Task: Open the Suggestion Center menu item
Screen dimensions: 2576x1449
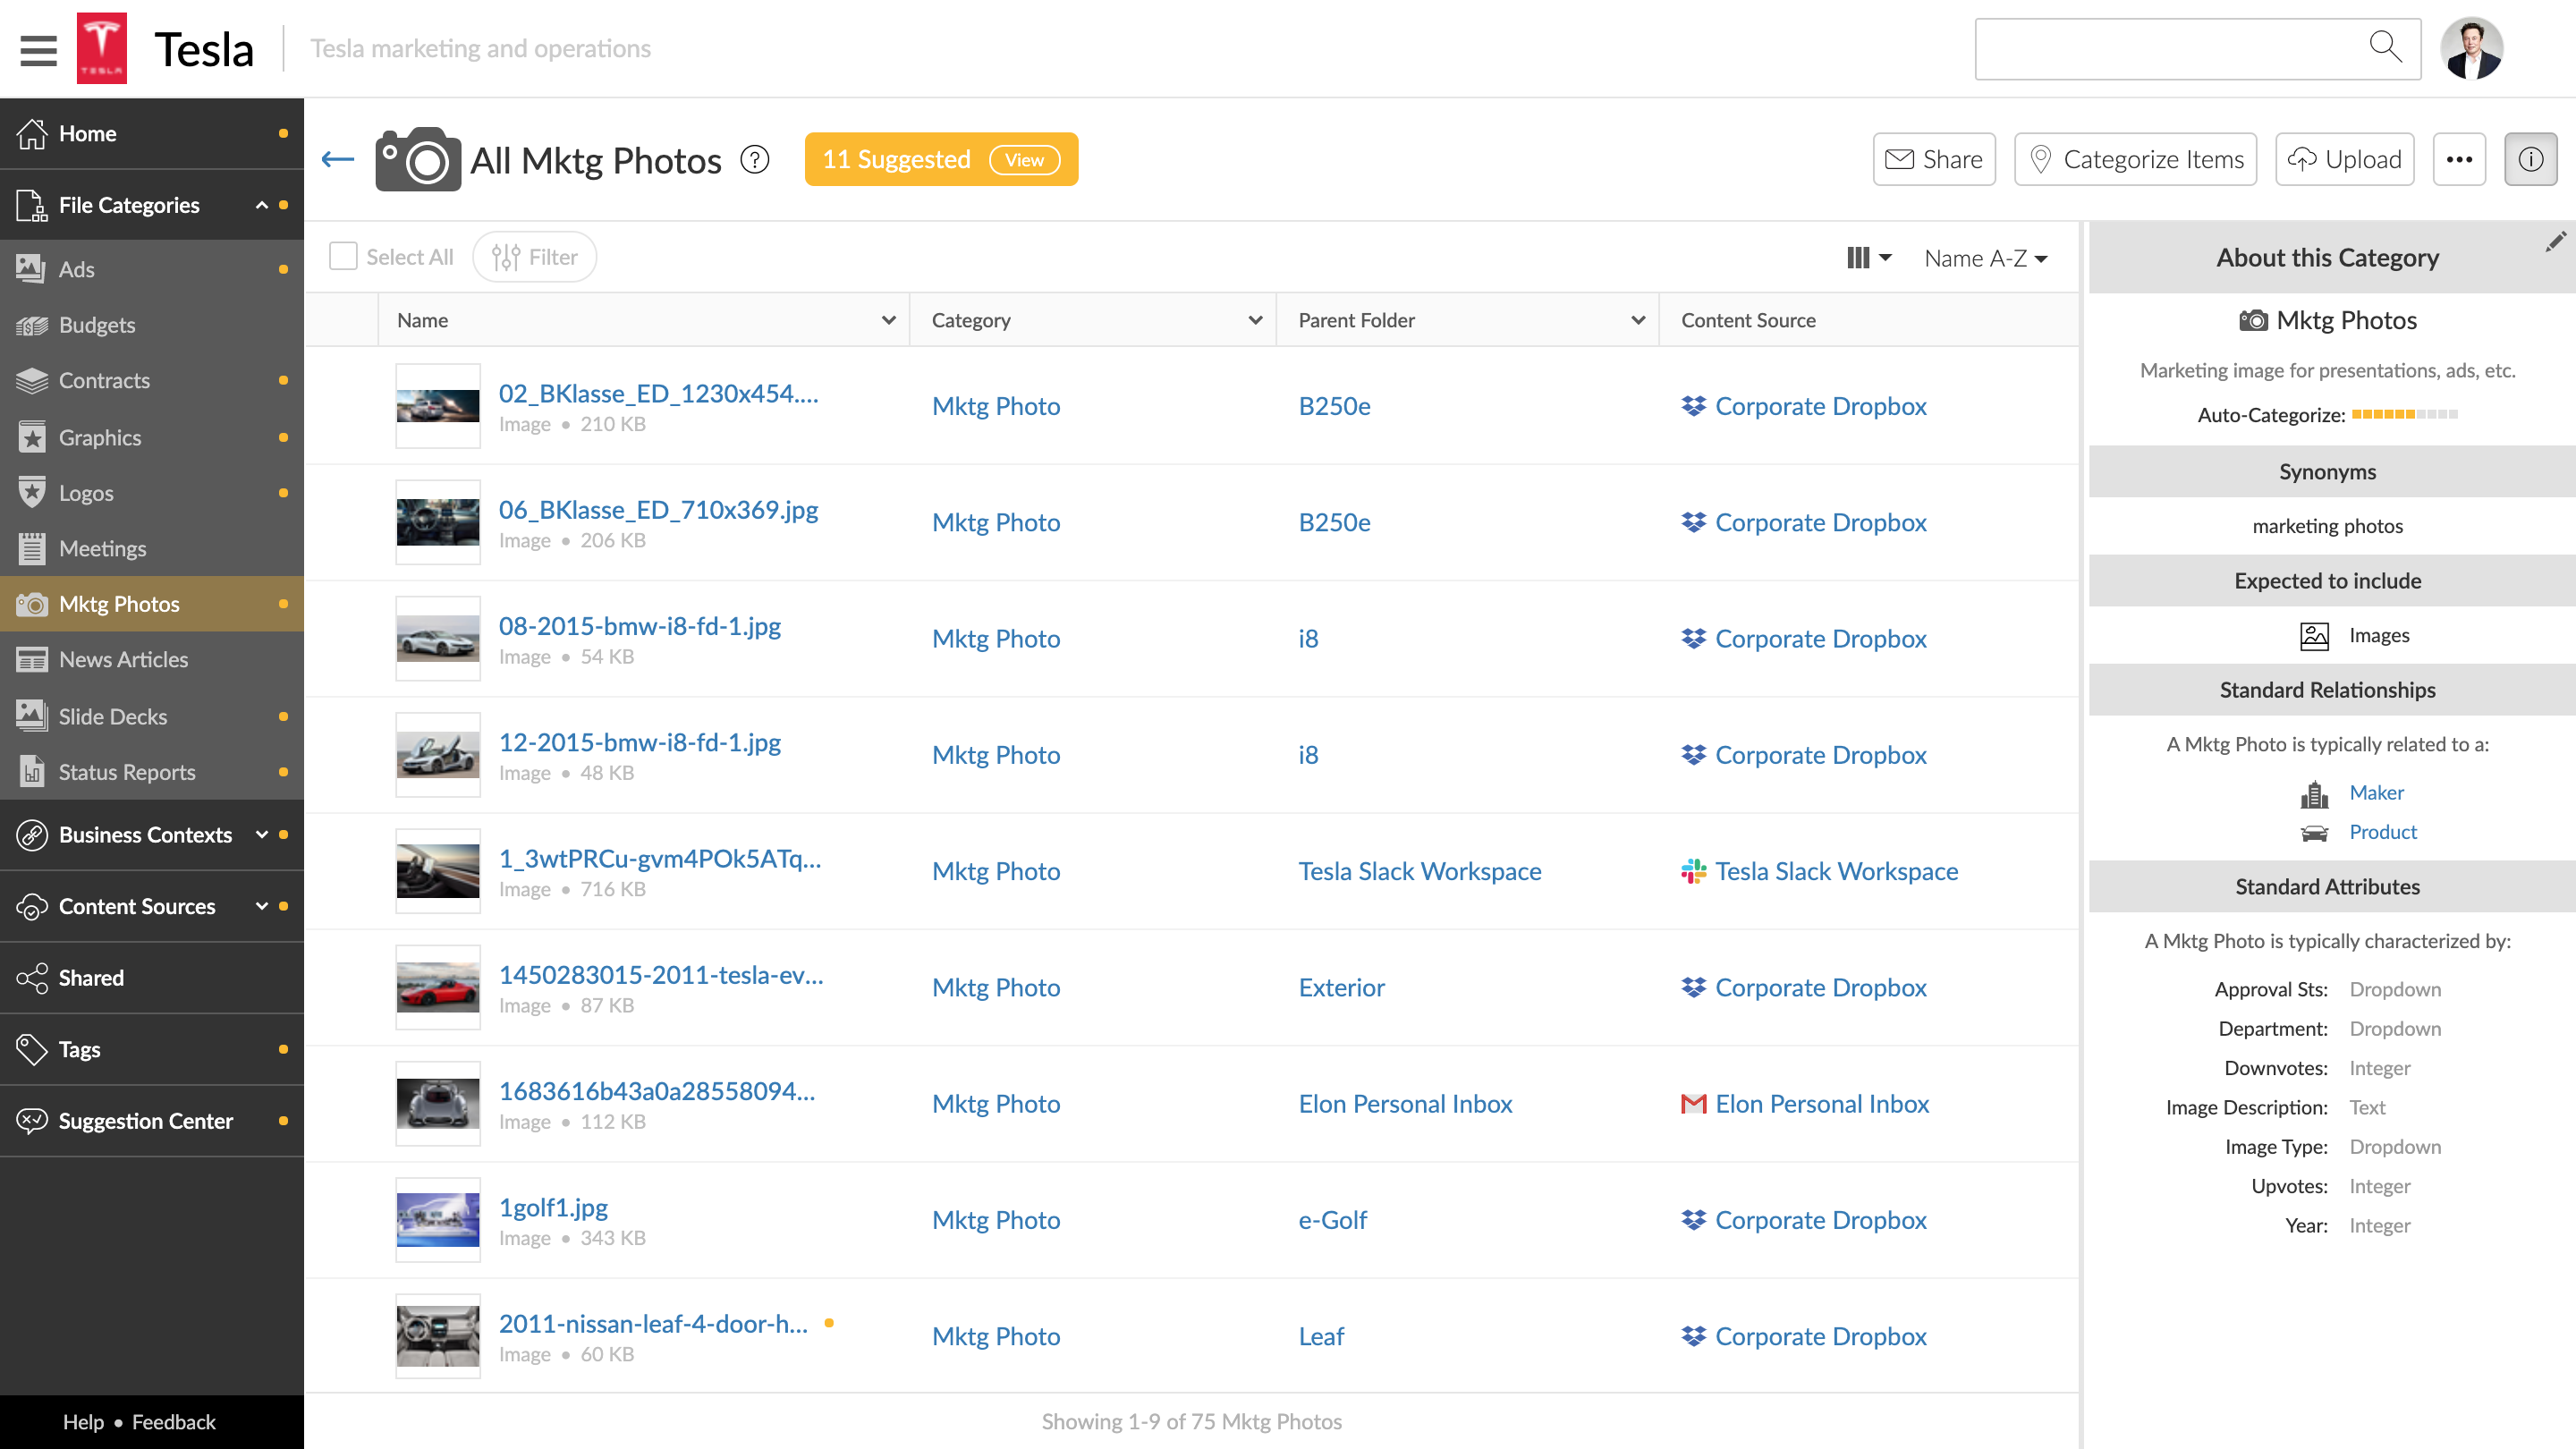Action: tap(145, 1121)
